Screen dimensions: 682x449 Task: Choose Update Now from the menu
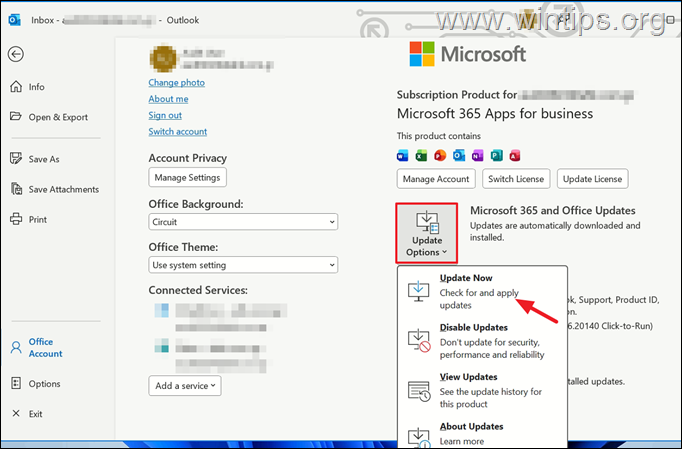pos(482,291)
